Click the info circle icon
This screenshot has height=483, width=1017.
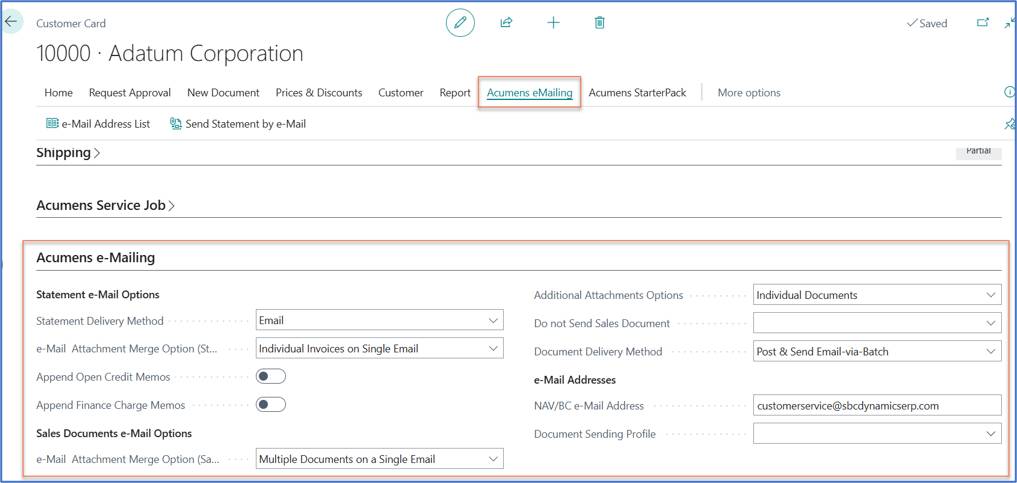[1009, 93]
